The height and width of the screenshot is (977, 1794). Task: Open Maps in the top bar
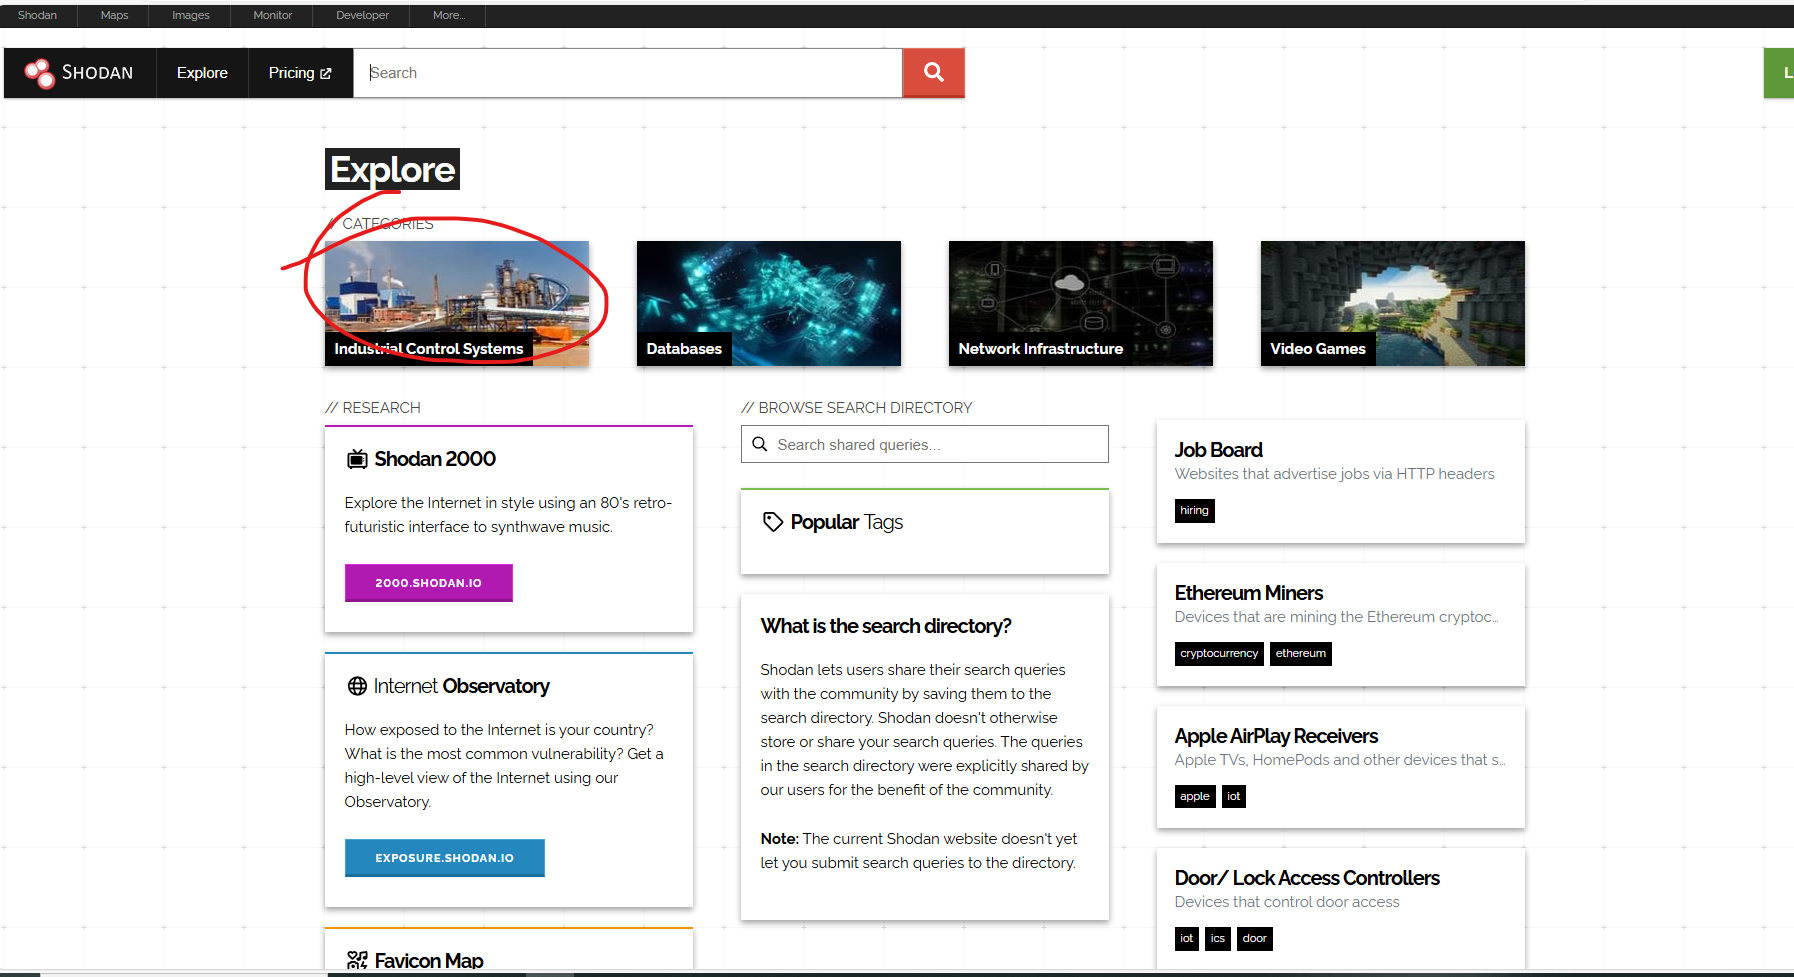(115, 15)
